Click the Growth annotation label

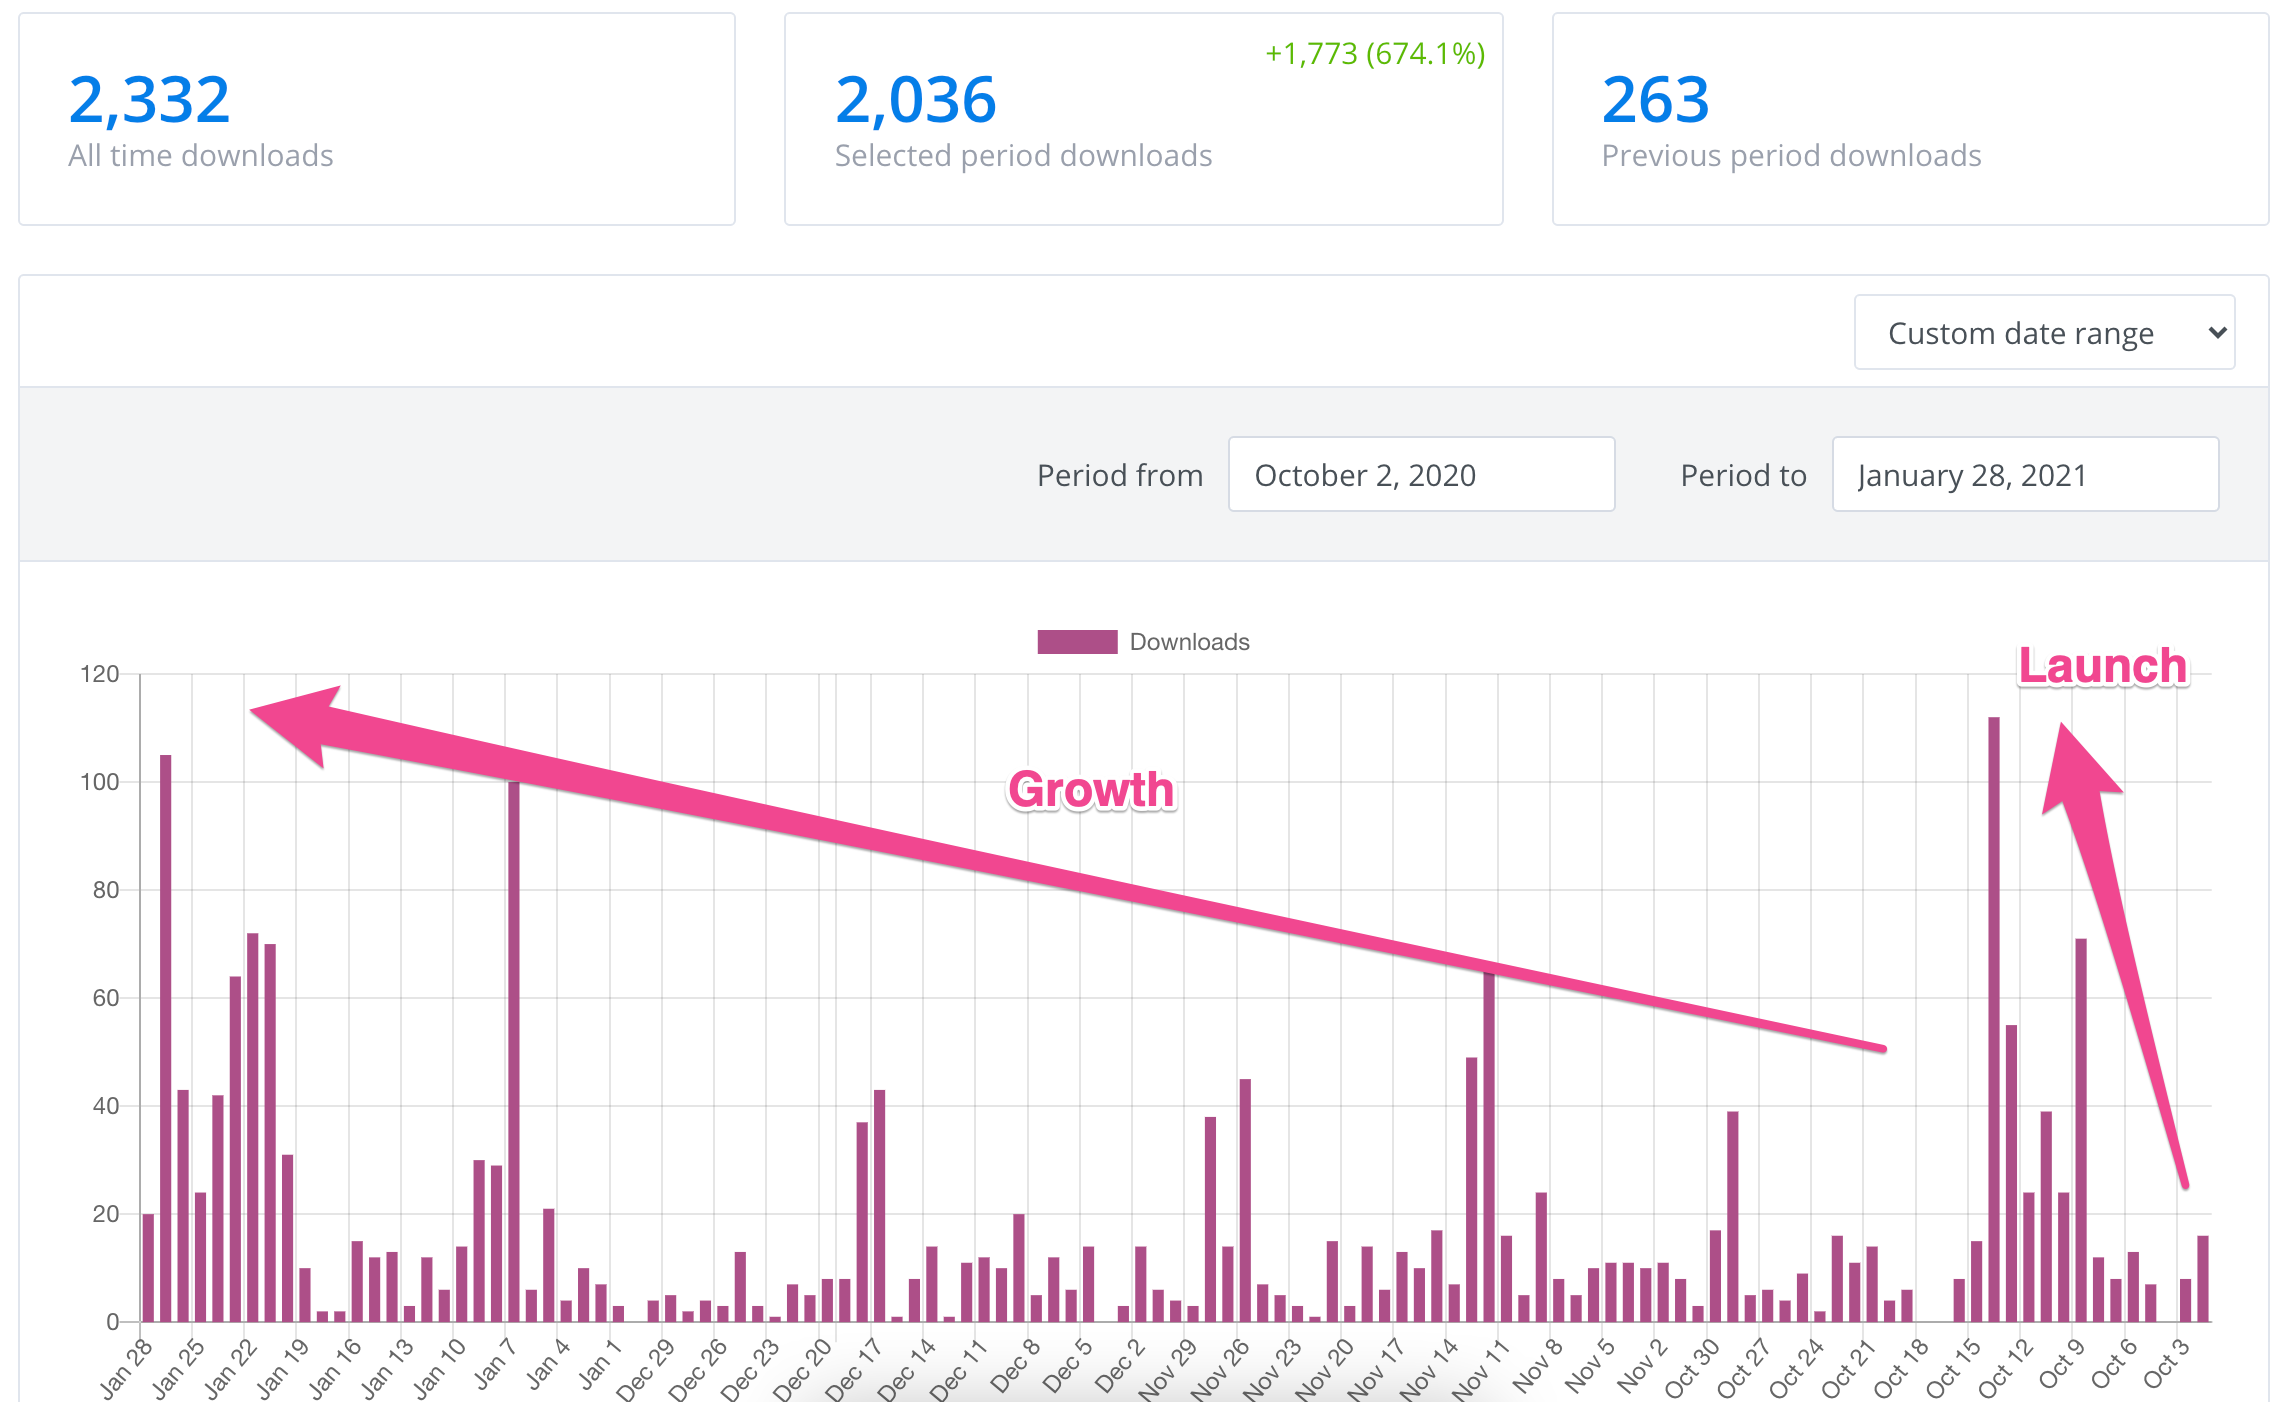(1091, 790)
